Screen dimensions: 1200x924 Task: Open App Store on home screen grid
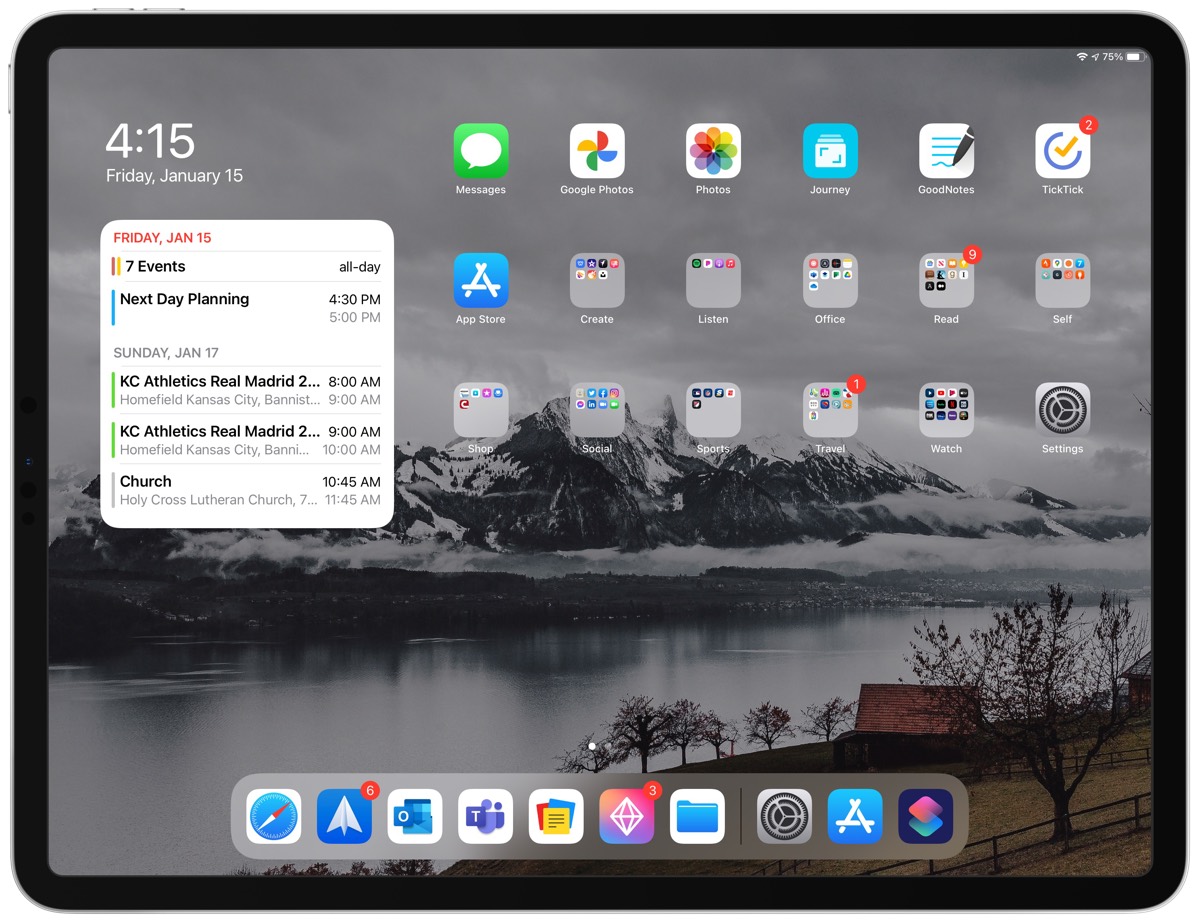pos(481,280)
